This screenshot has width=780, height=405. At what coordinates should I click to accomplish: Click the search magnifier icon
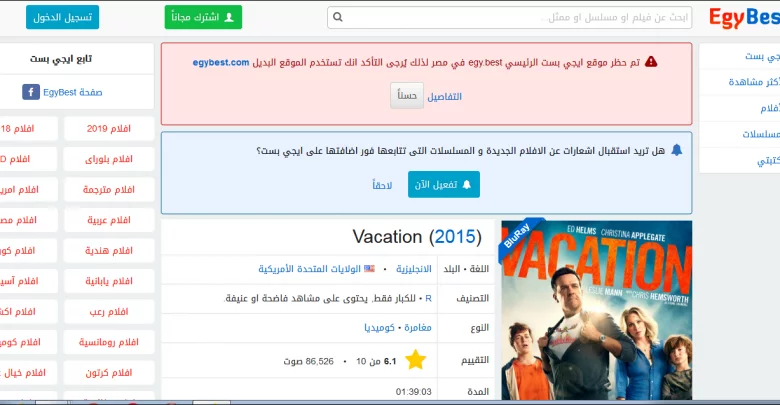(x=338, y=17)
